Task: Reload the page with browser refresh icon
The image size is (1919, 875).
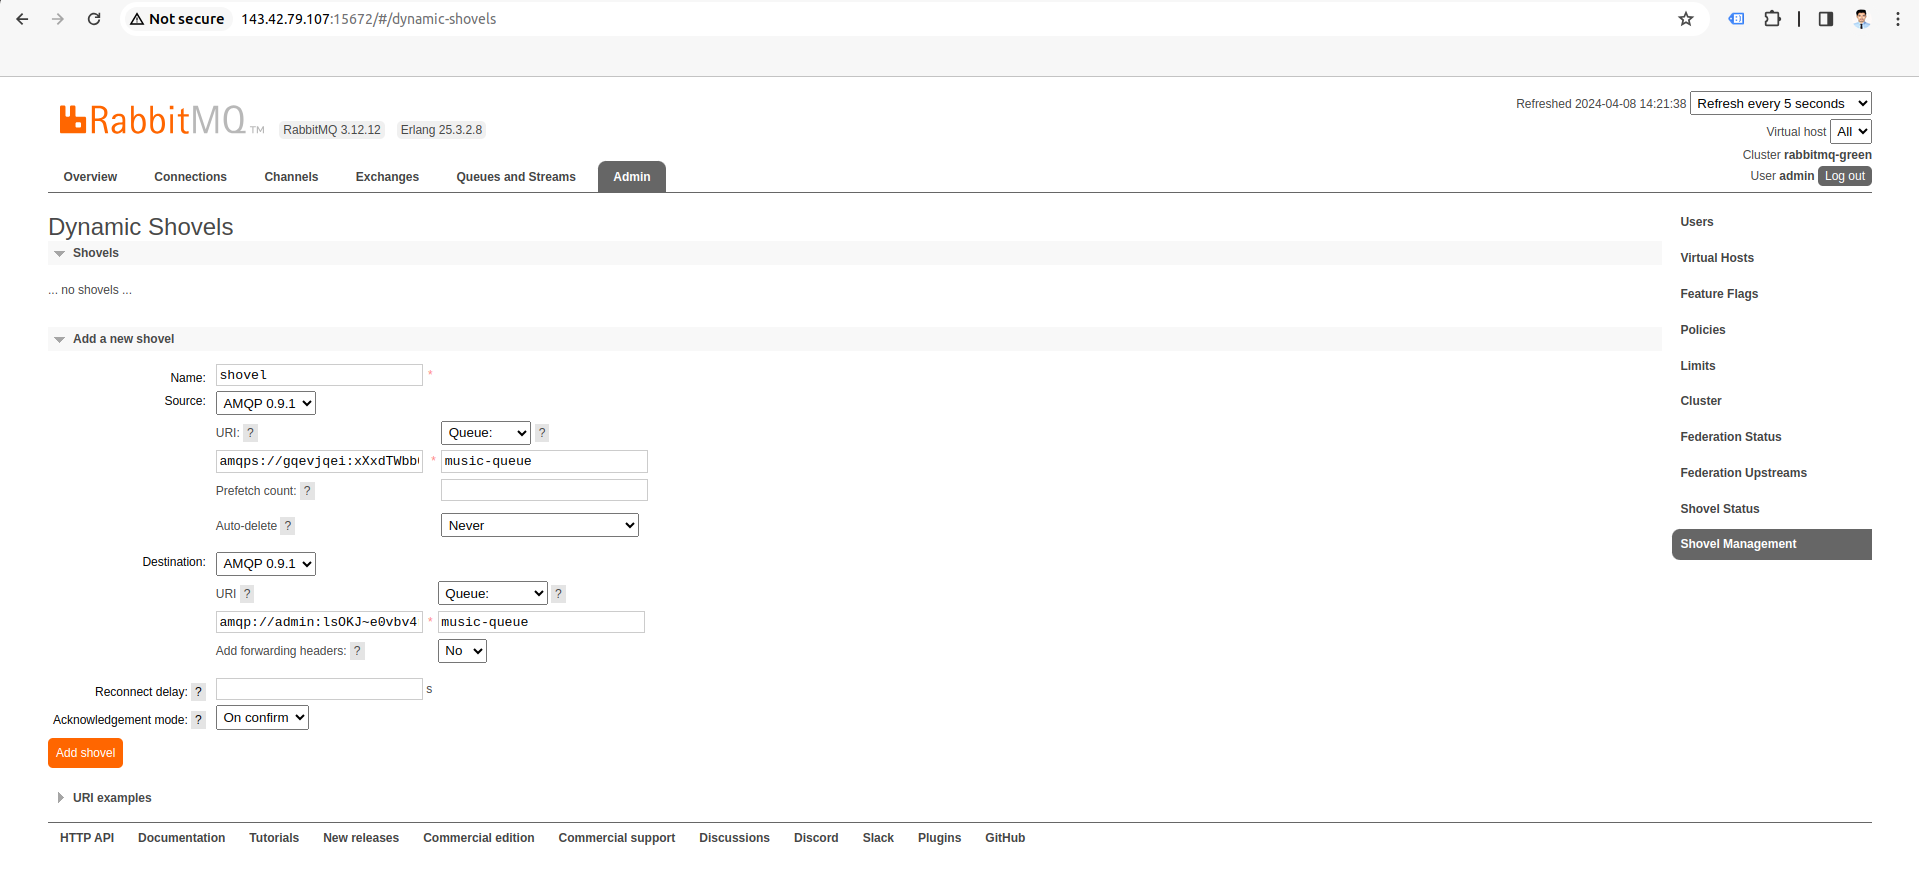Action: (94, 19)
